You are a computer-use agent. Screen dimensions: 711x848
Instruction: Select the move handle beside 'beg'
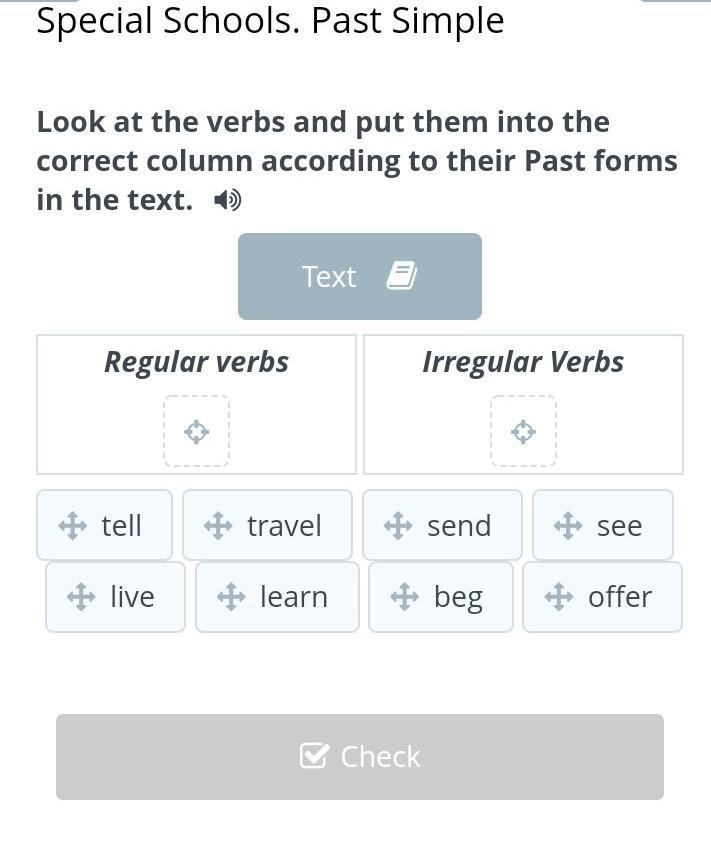(404, 597)
